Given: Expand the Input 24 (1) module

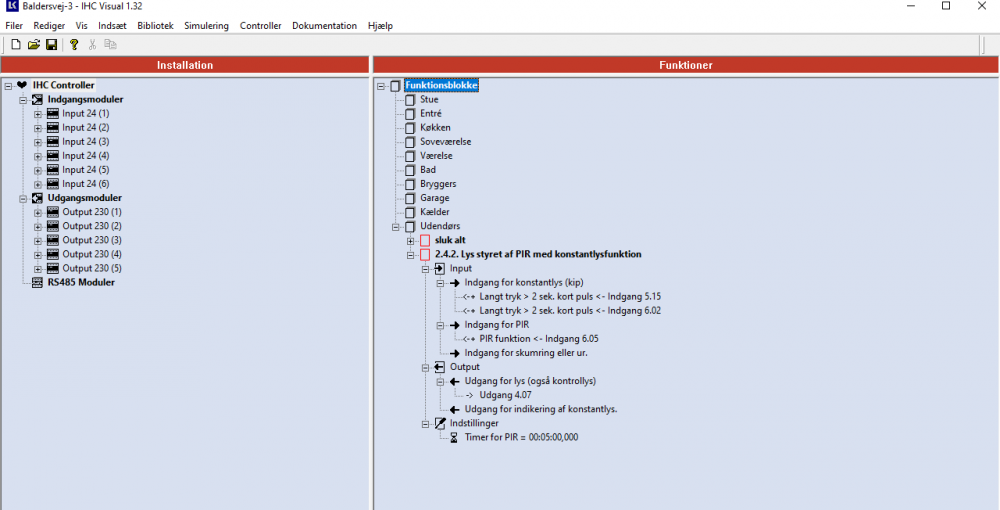Looking at the screenshot, I should [38, 114].
